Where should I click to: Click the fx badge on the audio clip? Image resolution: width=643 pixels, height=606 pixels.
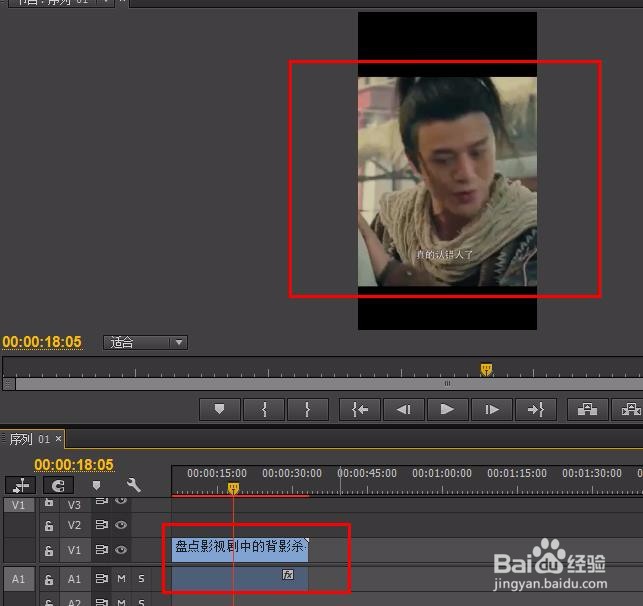click(288, 574)
